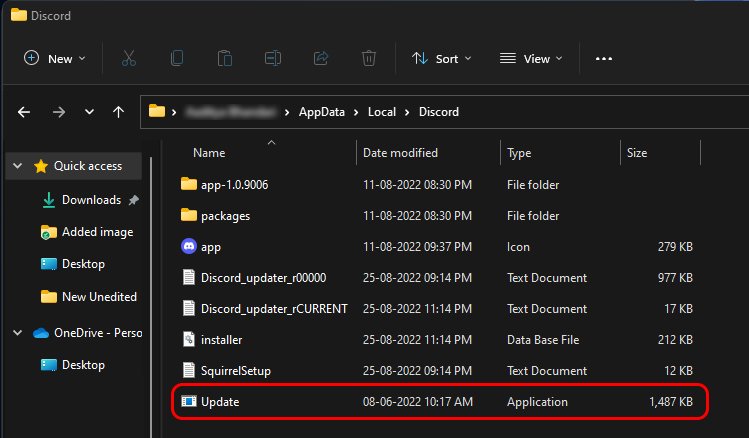Click the Discord_updater_rCURRENT document icon
This screenshot has height=438, width=749.
point(189,308)
